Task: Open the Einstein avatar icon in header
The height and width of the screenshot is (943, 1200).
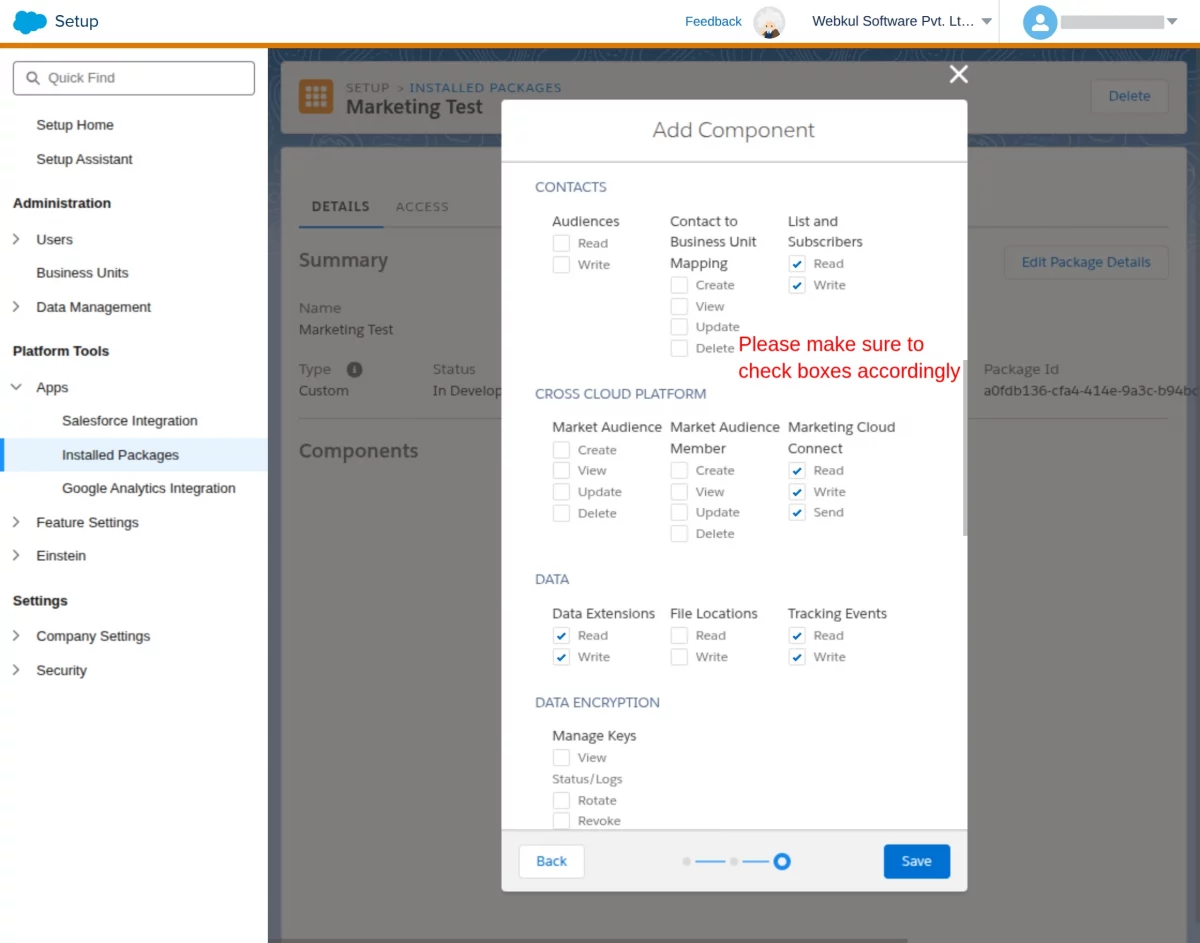Action: click(x=769, y=22)
